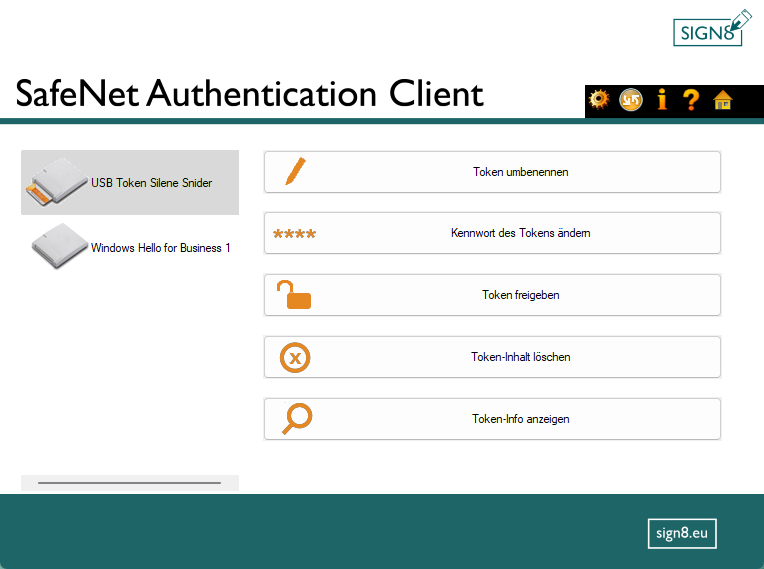Open Advanced View gear icon
This screenshot has height=569, width=764.
599,99
